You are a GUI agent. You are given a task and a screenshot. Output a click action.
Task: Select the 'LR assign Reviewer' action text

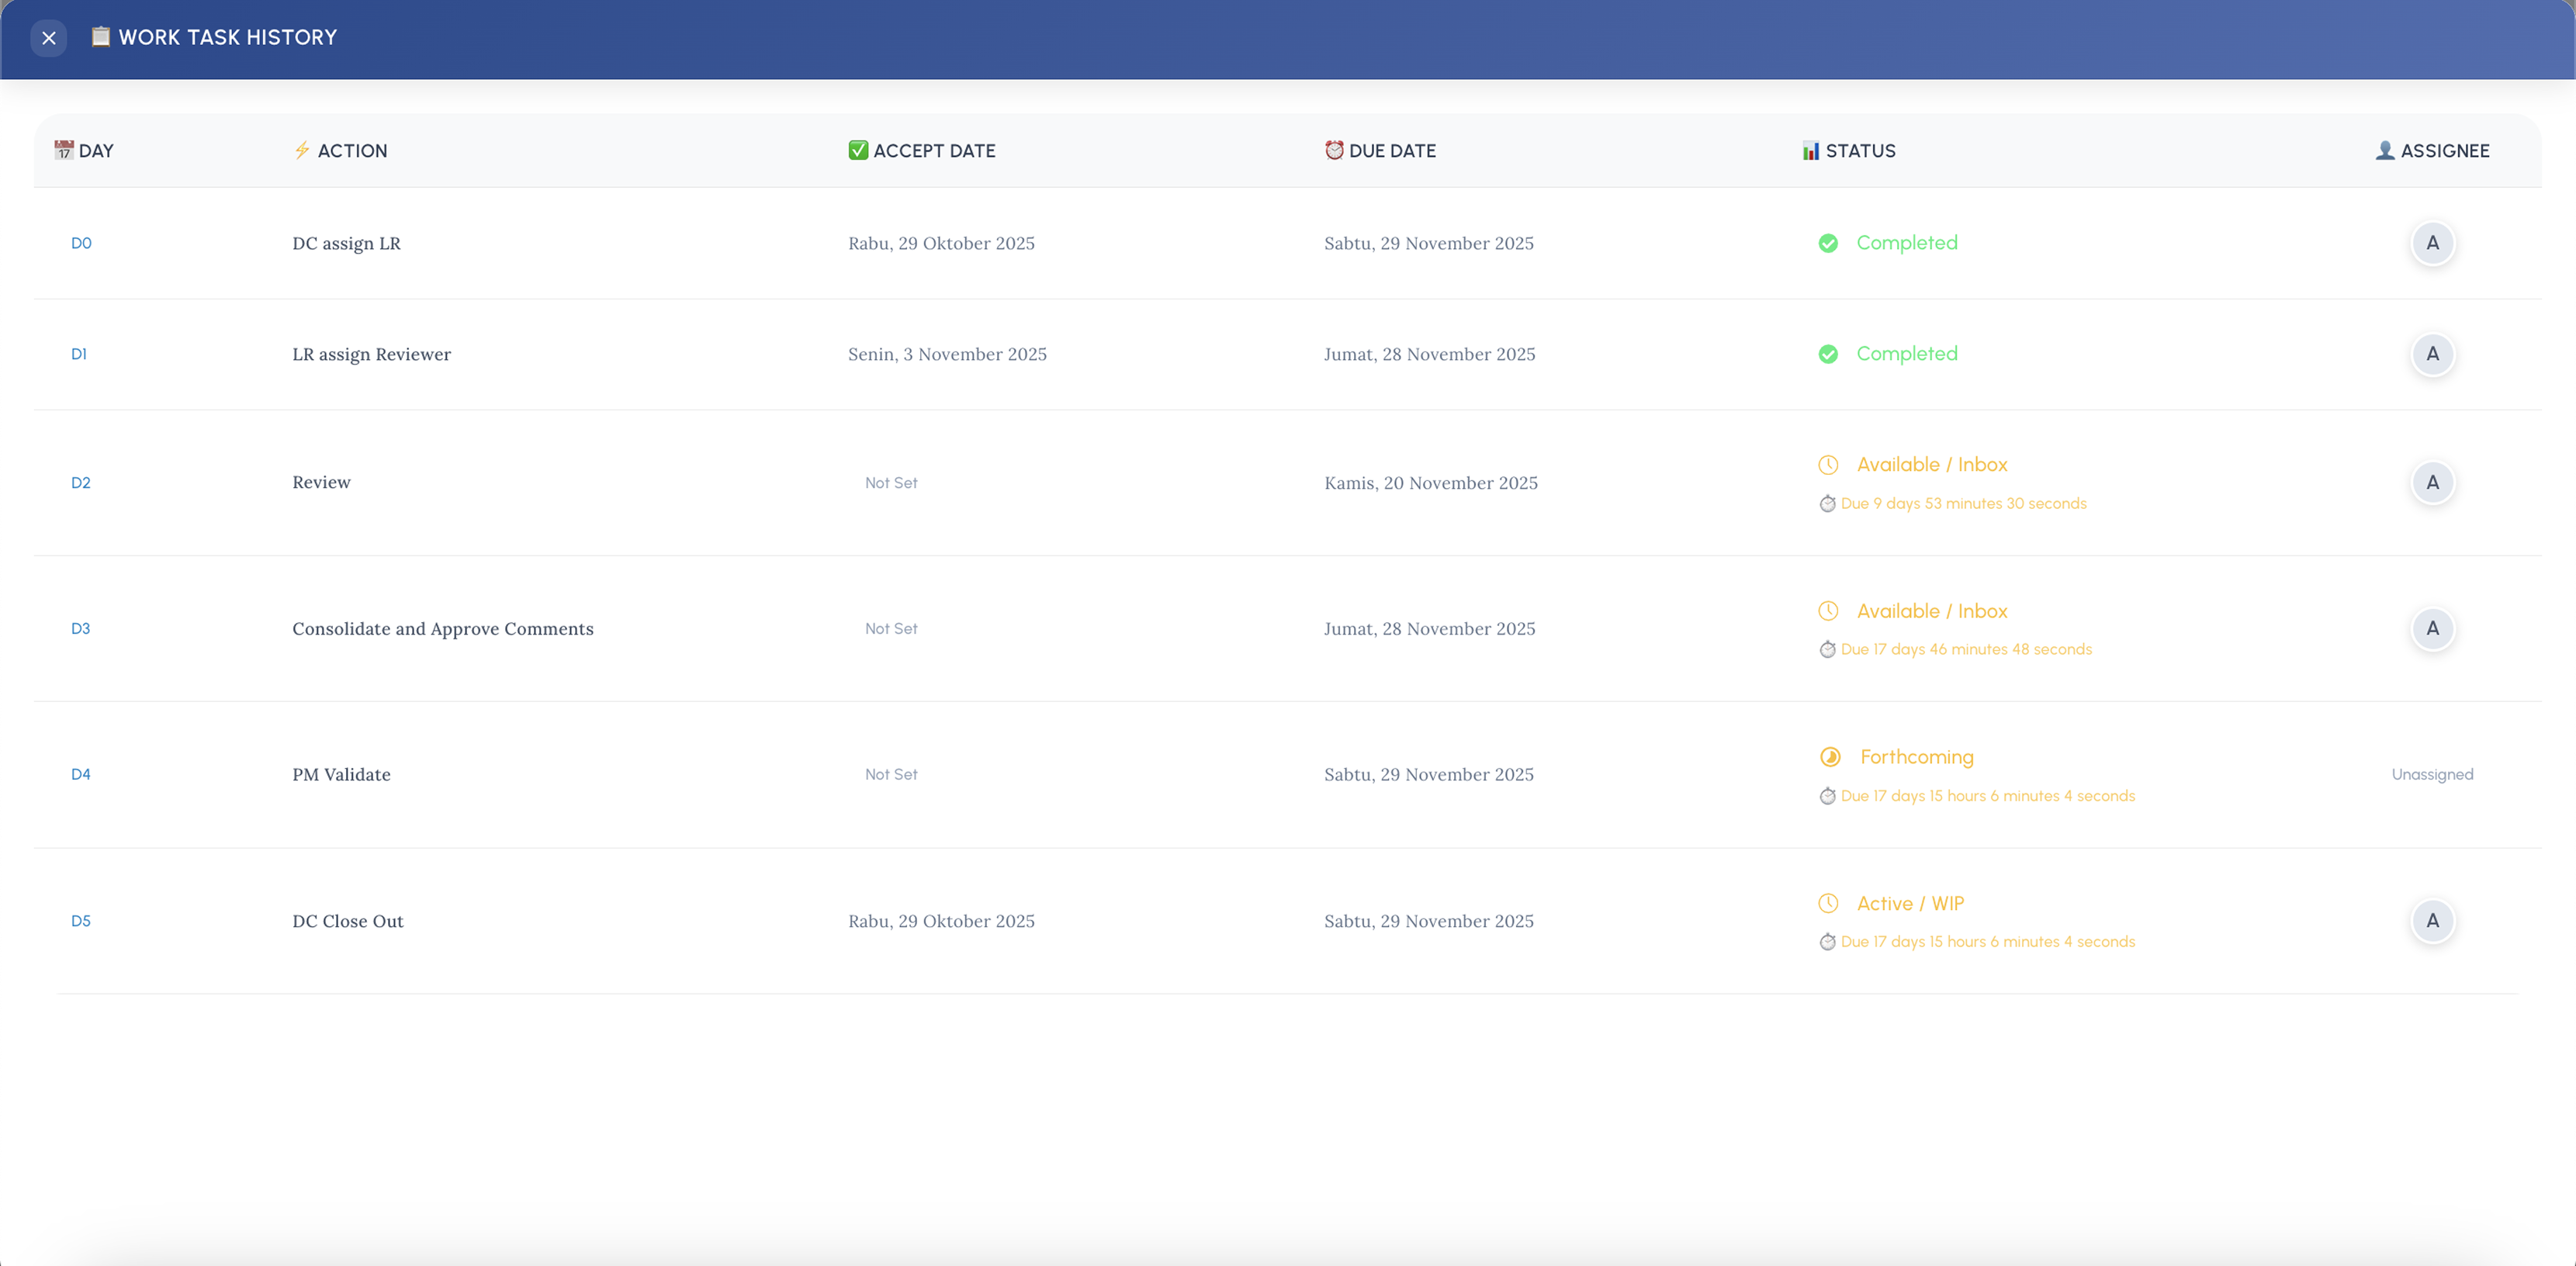371,354
